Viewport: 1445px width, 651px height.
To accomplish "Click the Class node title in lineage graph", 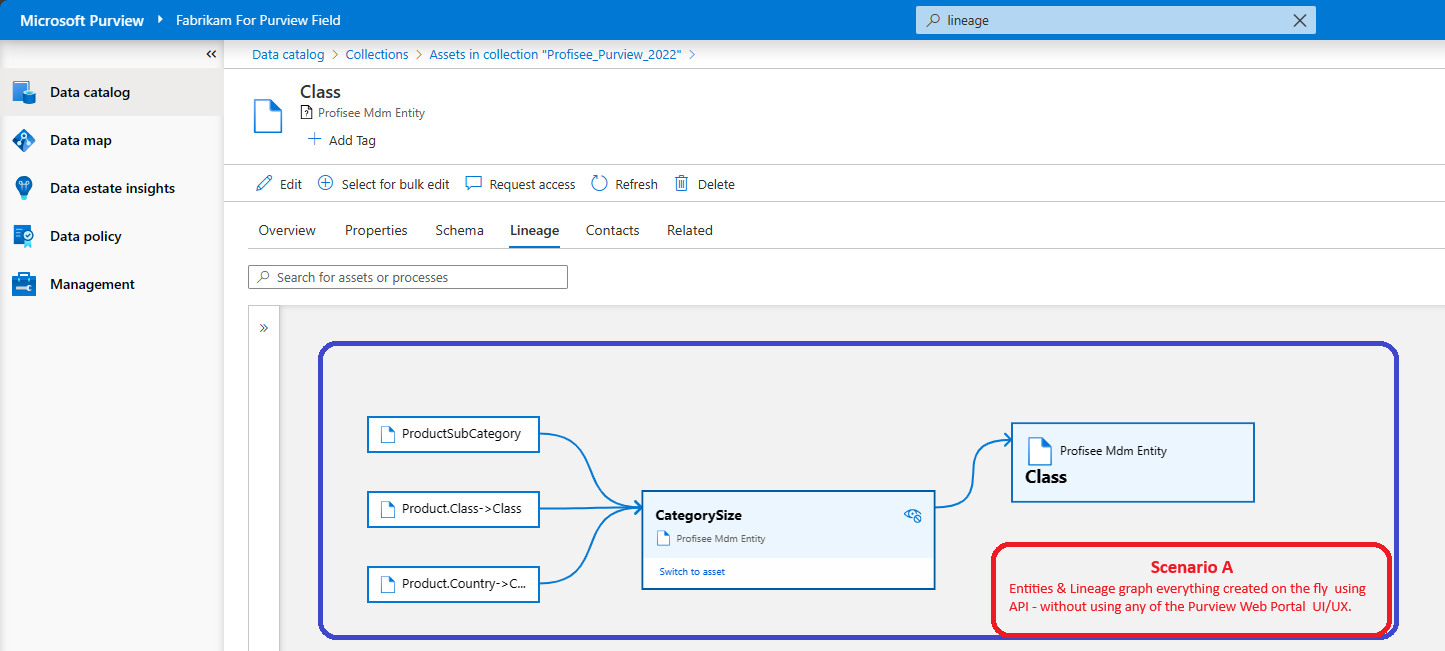I will click(1046, 477).
